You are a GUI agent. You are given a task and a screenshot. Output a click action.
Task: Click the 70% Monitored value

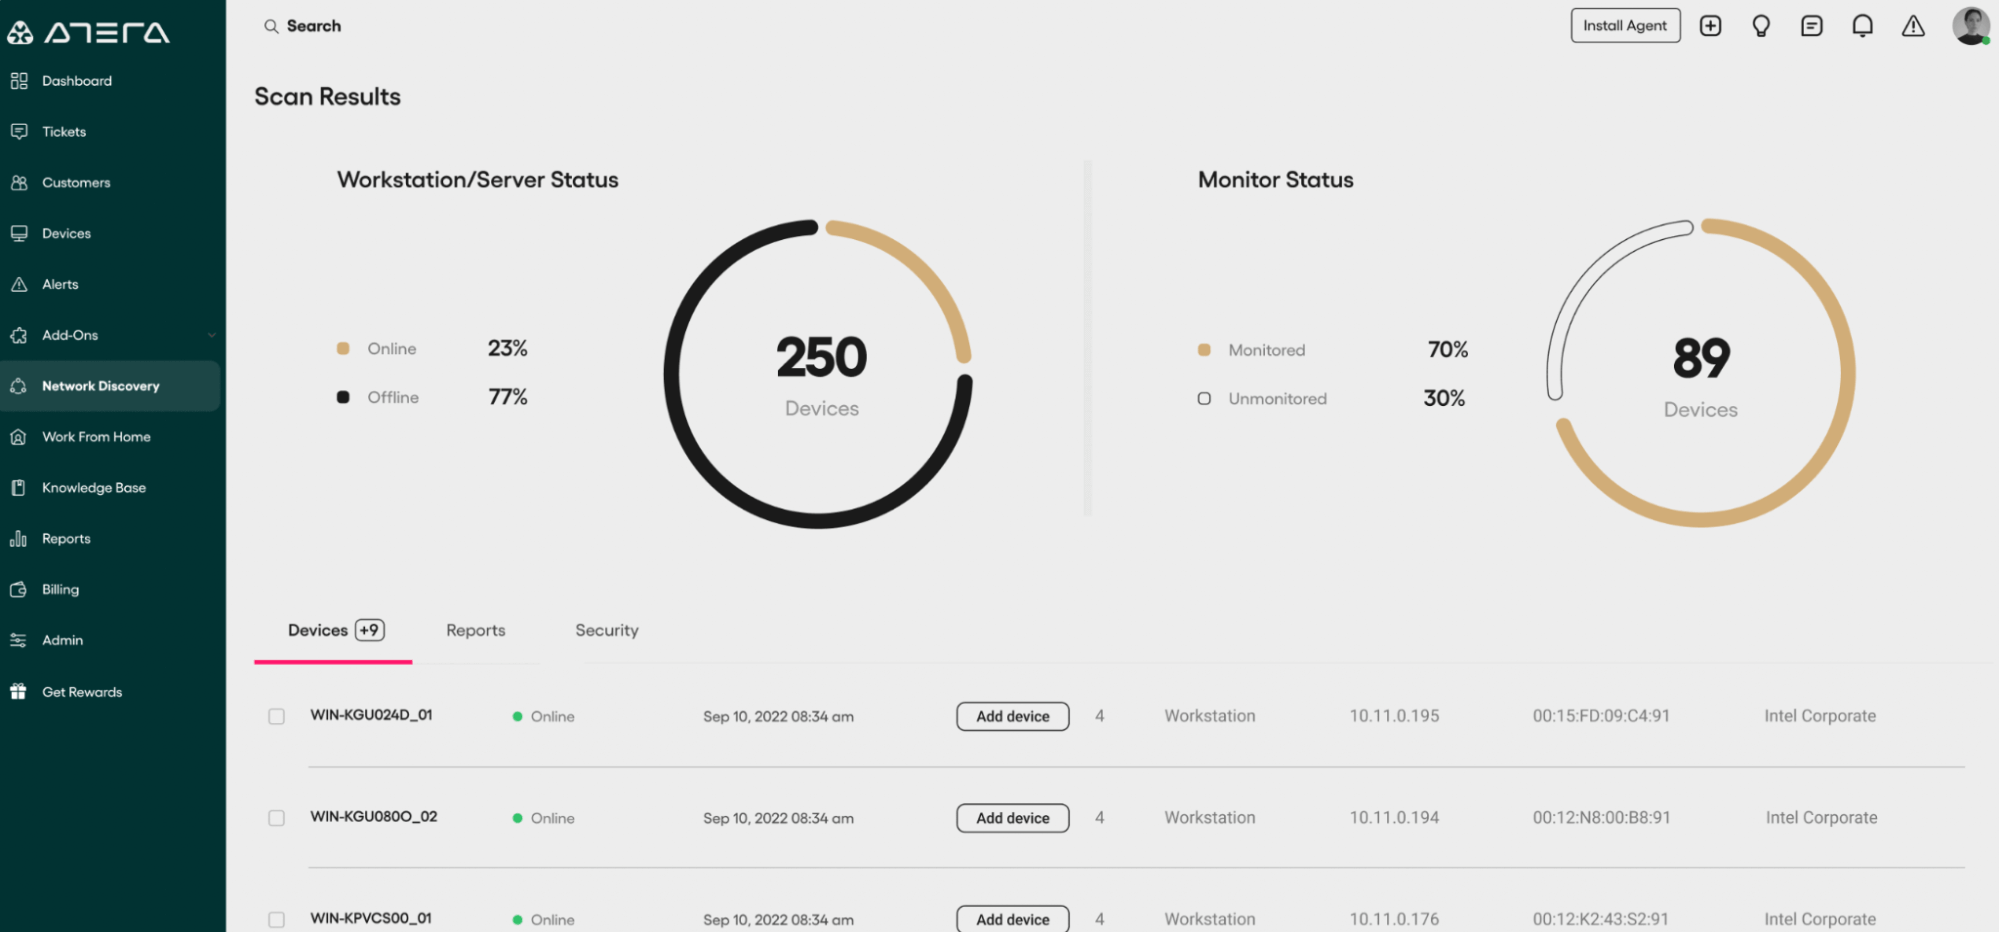pos(1448,350)
